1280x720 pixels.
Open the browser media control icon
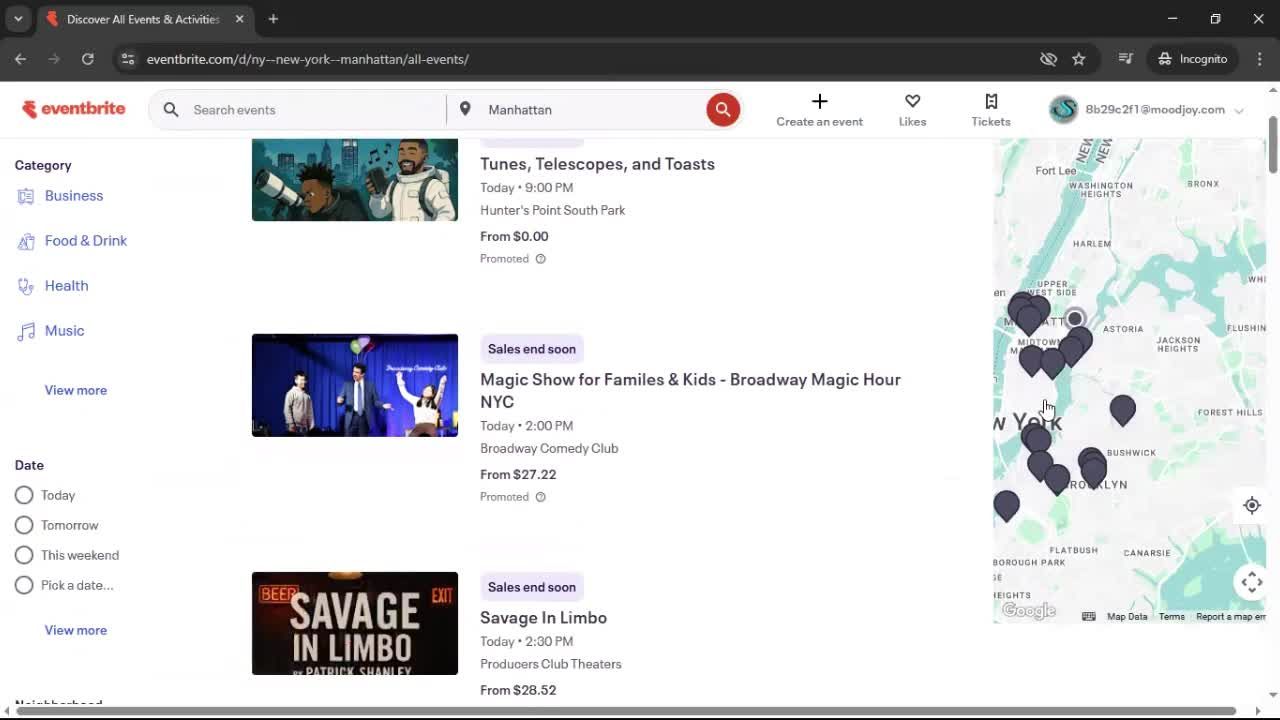(1125, 59)
